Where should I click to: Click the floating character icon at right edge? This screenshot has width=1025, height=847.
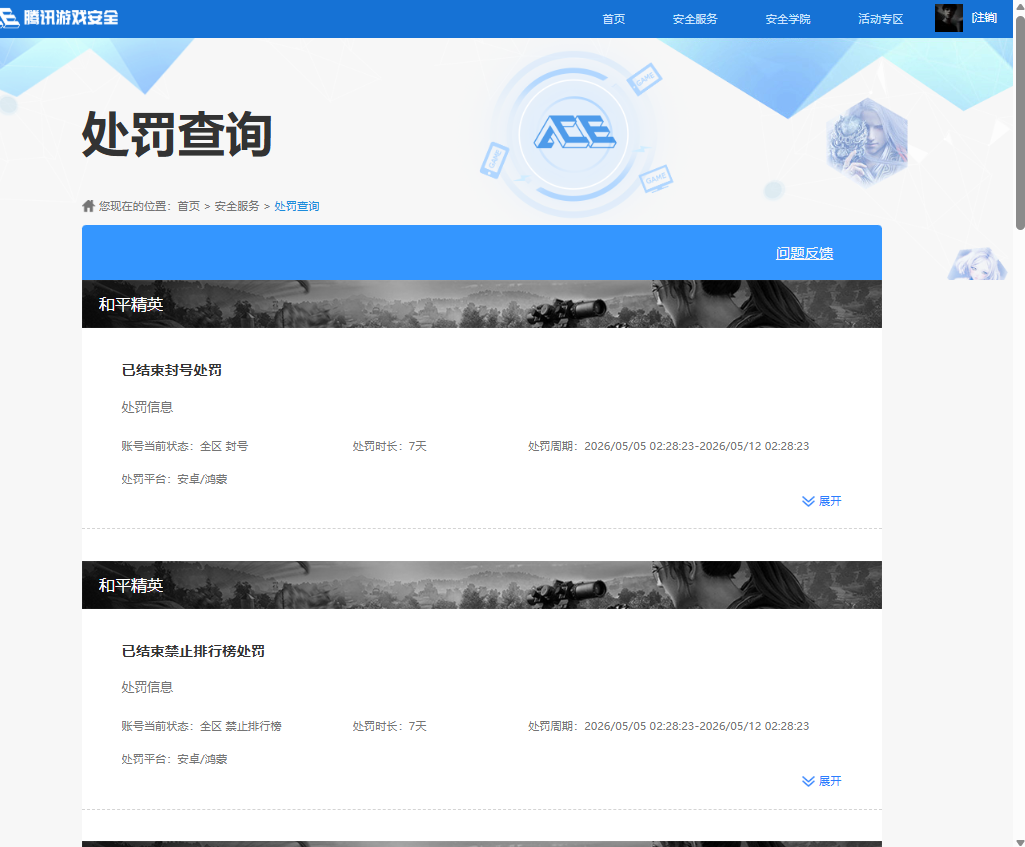(x=977, y=263)
